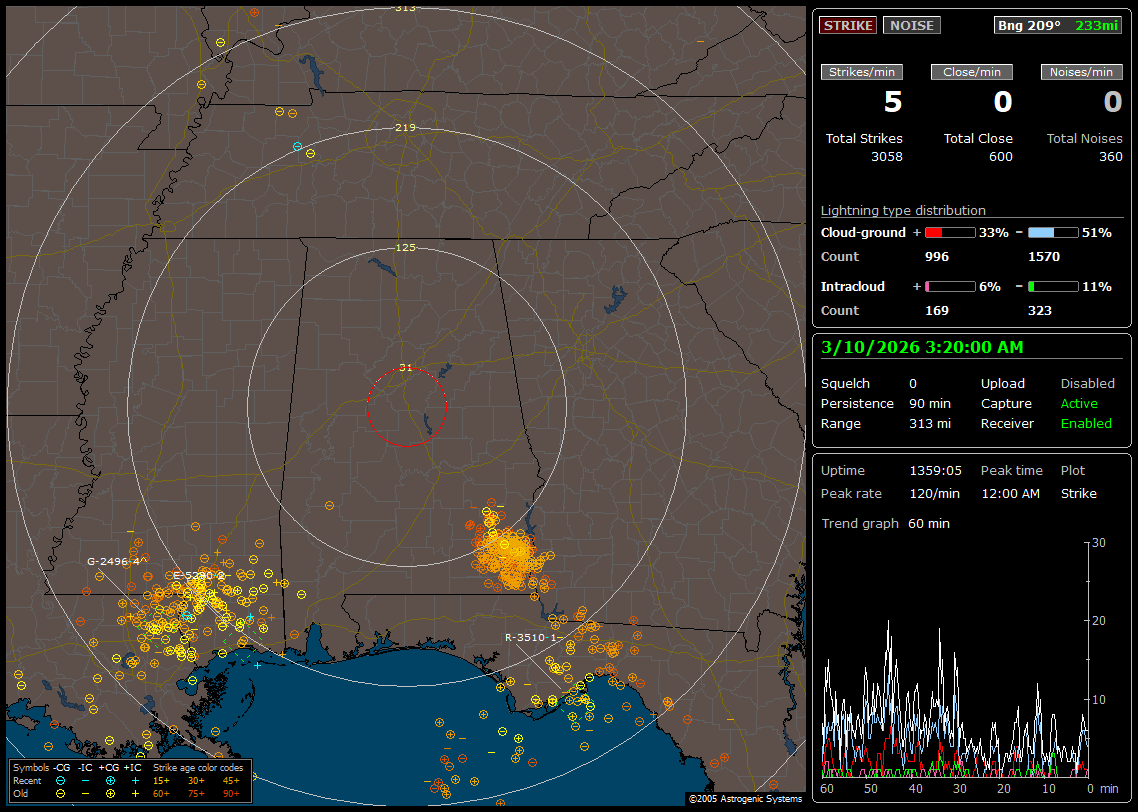The height and width of the screenshot is (812, 1138).
Task: Click the Upload Disabled status
Action: [1087, 384]
